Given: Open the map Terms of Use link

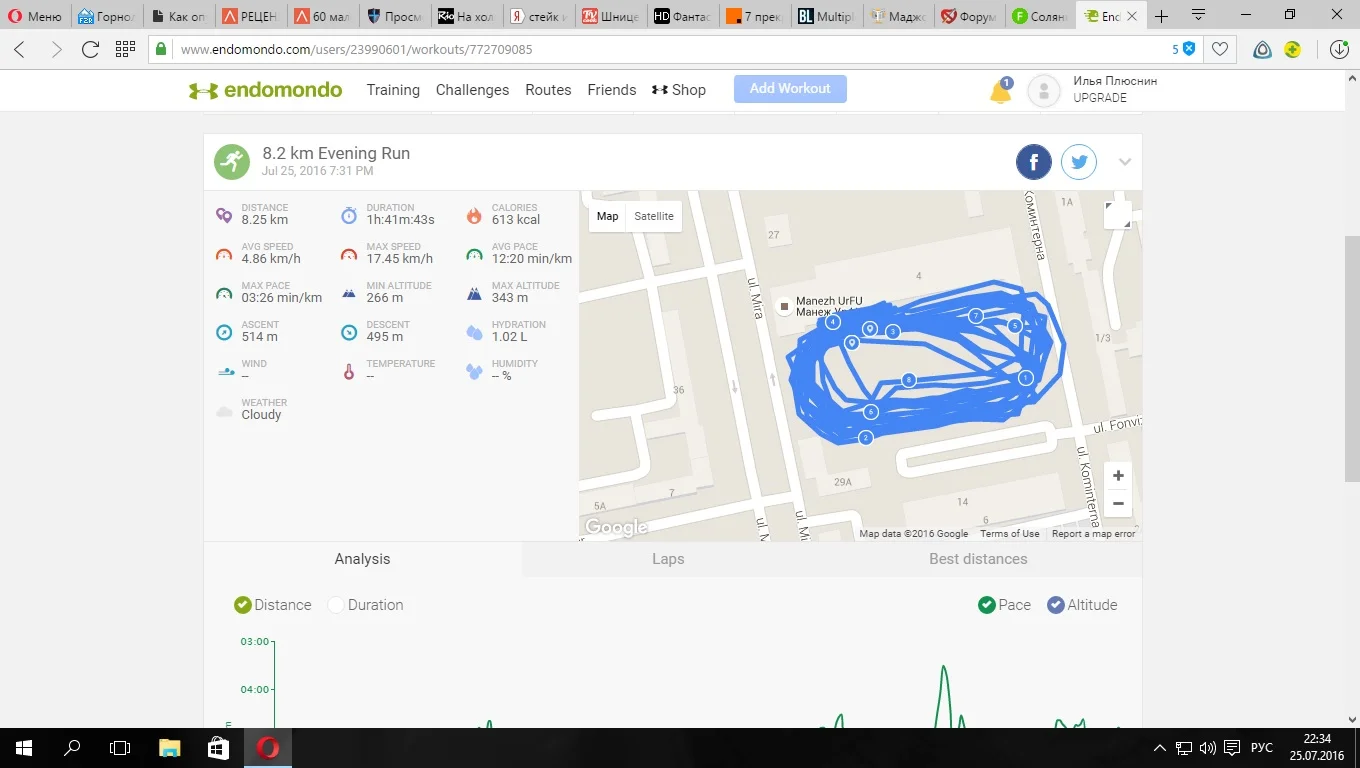Looking at the screenshot, I should (1009, 534).
